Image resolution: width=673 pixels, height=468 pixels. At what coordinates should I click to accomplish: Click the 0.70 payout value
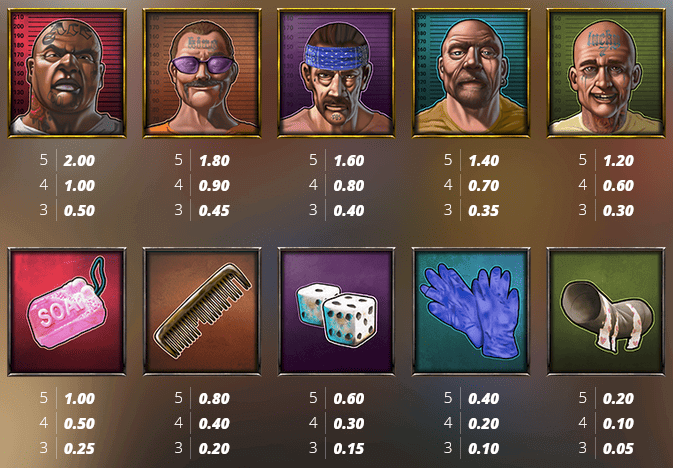[x=483, y=185]
